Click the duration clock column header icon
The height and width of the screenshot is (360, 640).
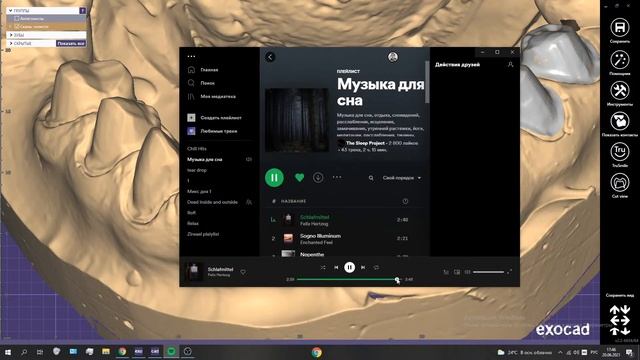[x=405, y=201]
